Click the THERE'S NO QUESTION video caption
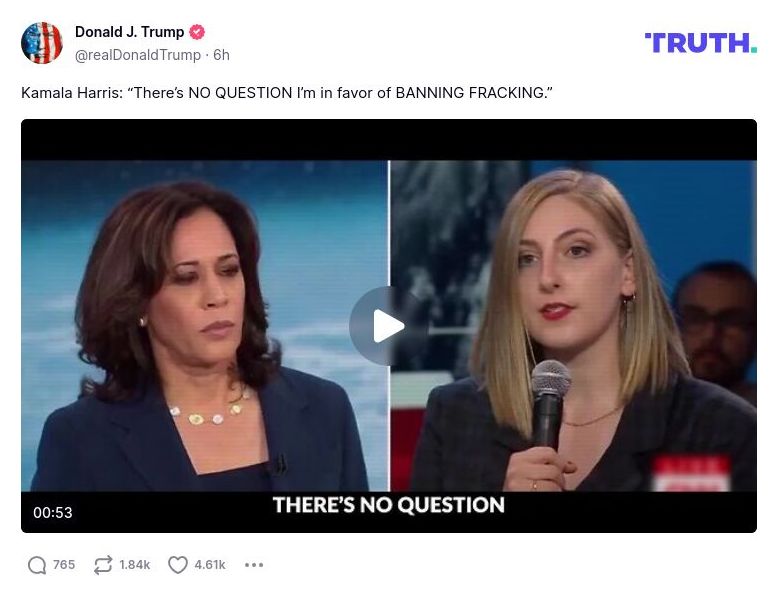The width and height of the screenshot is (778, 596). click(x=389, y=505)
